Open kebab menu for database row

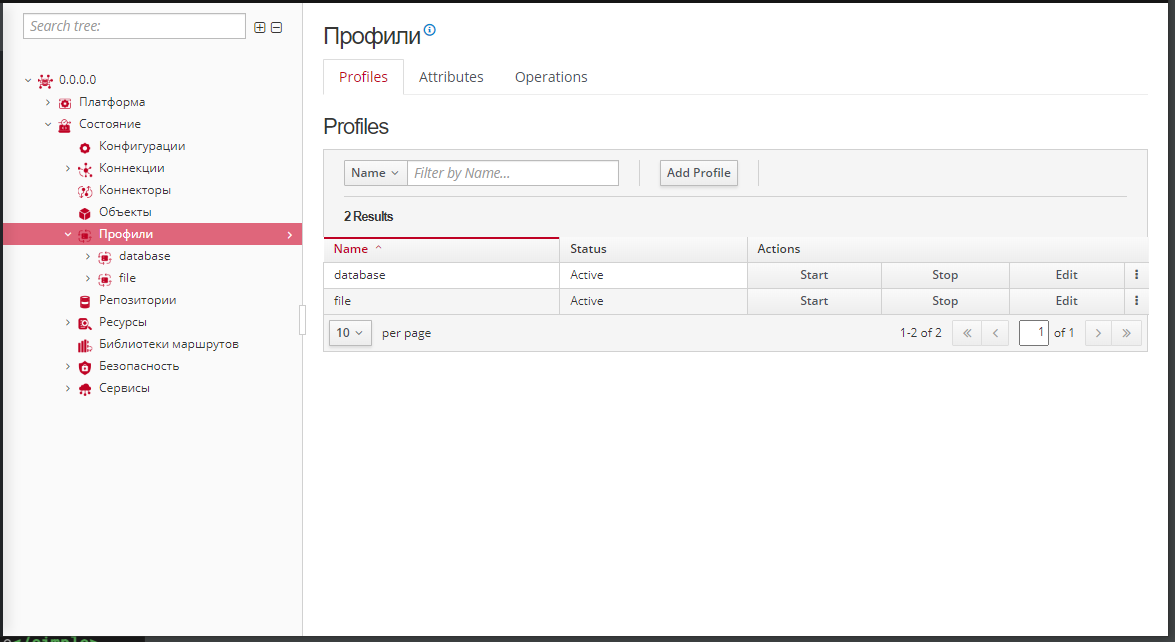(1136, 275)
